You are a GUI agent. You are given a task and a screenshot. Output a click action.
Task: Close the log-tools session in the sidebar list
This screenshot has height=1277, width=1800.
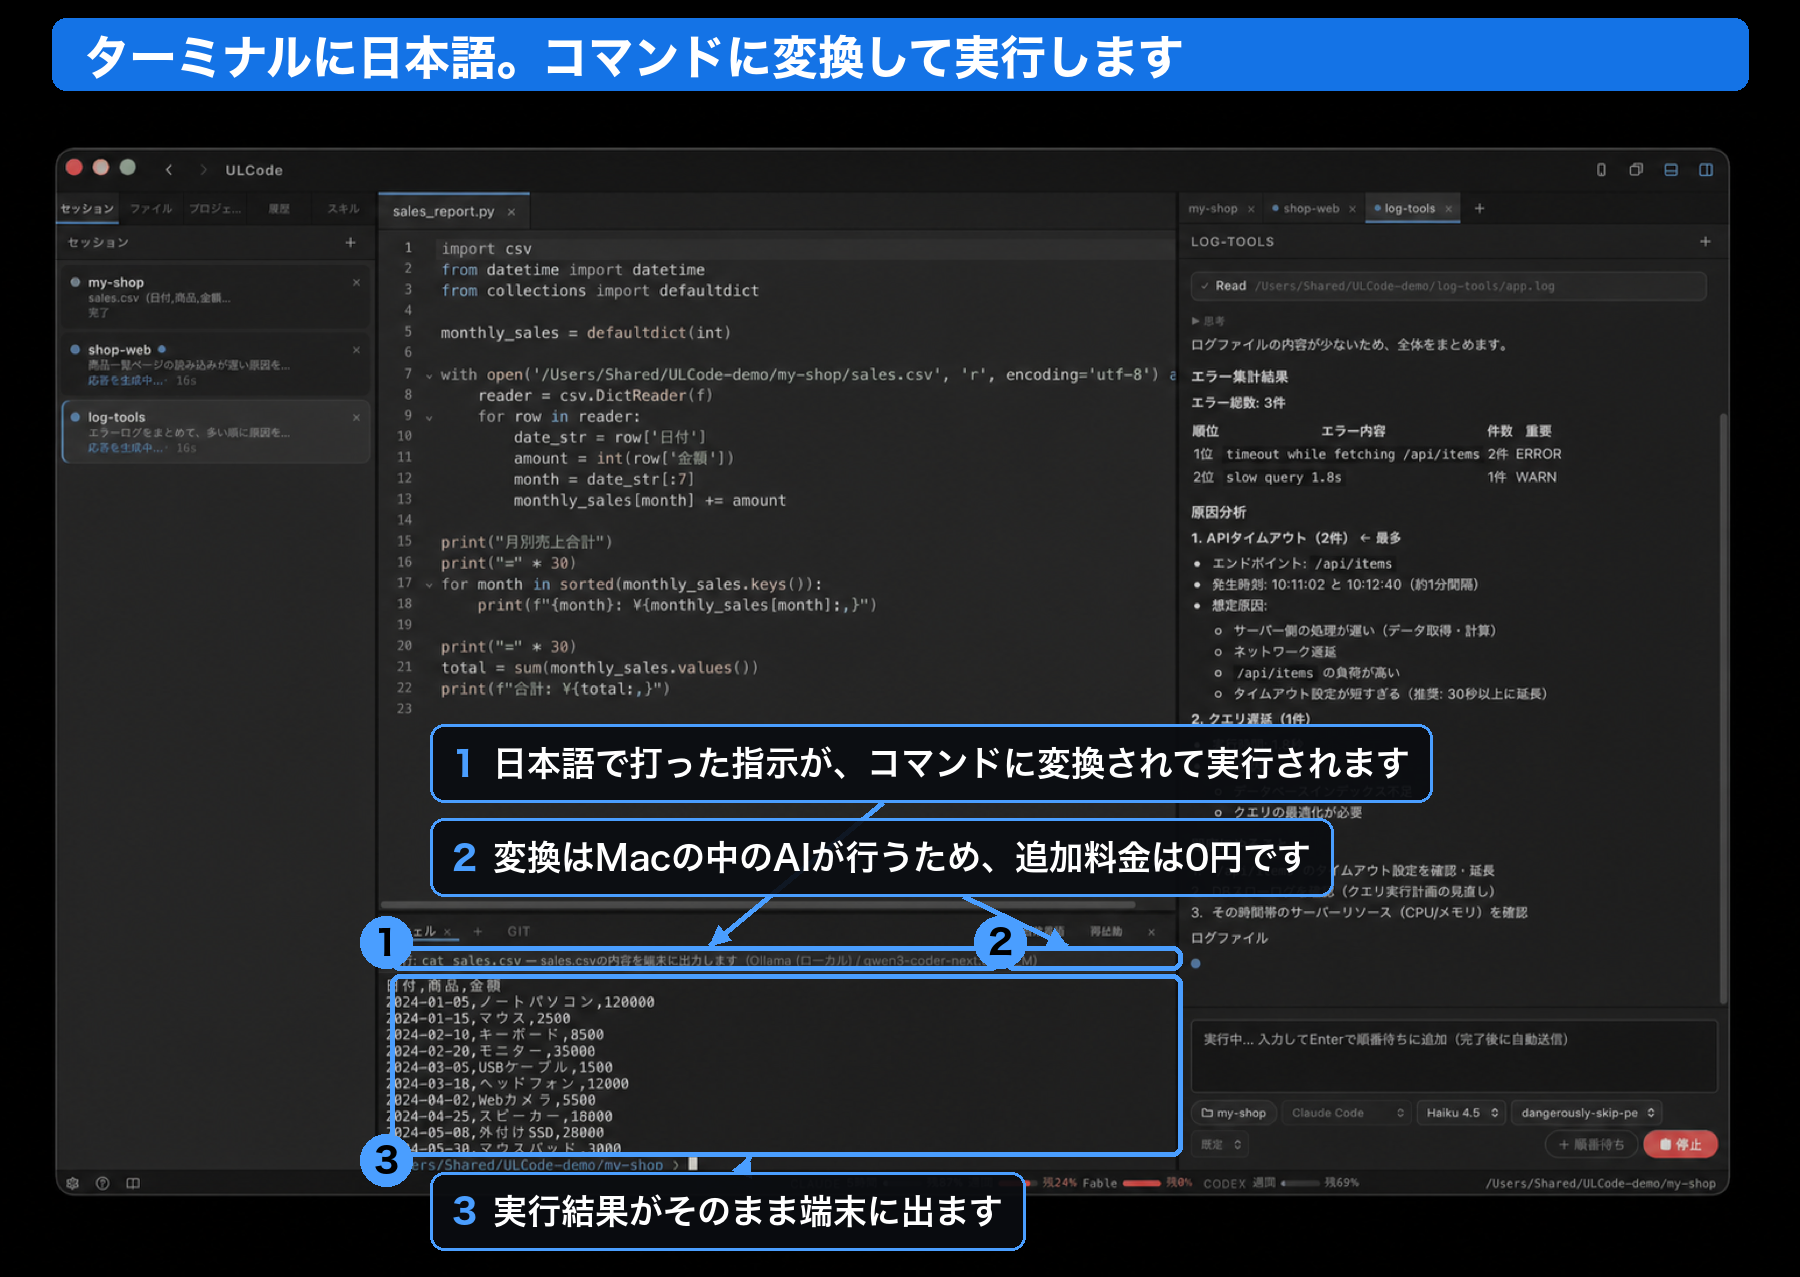pos(356,417)
